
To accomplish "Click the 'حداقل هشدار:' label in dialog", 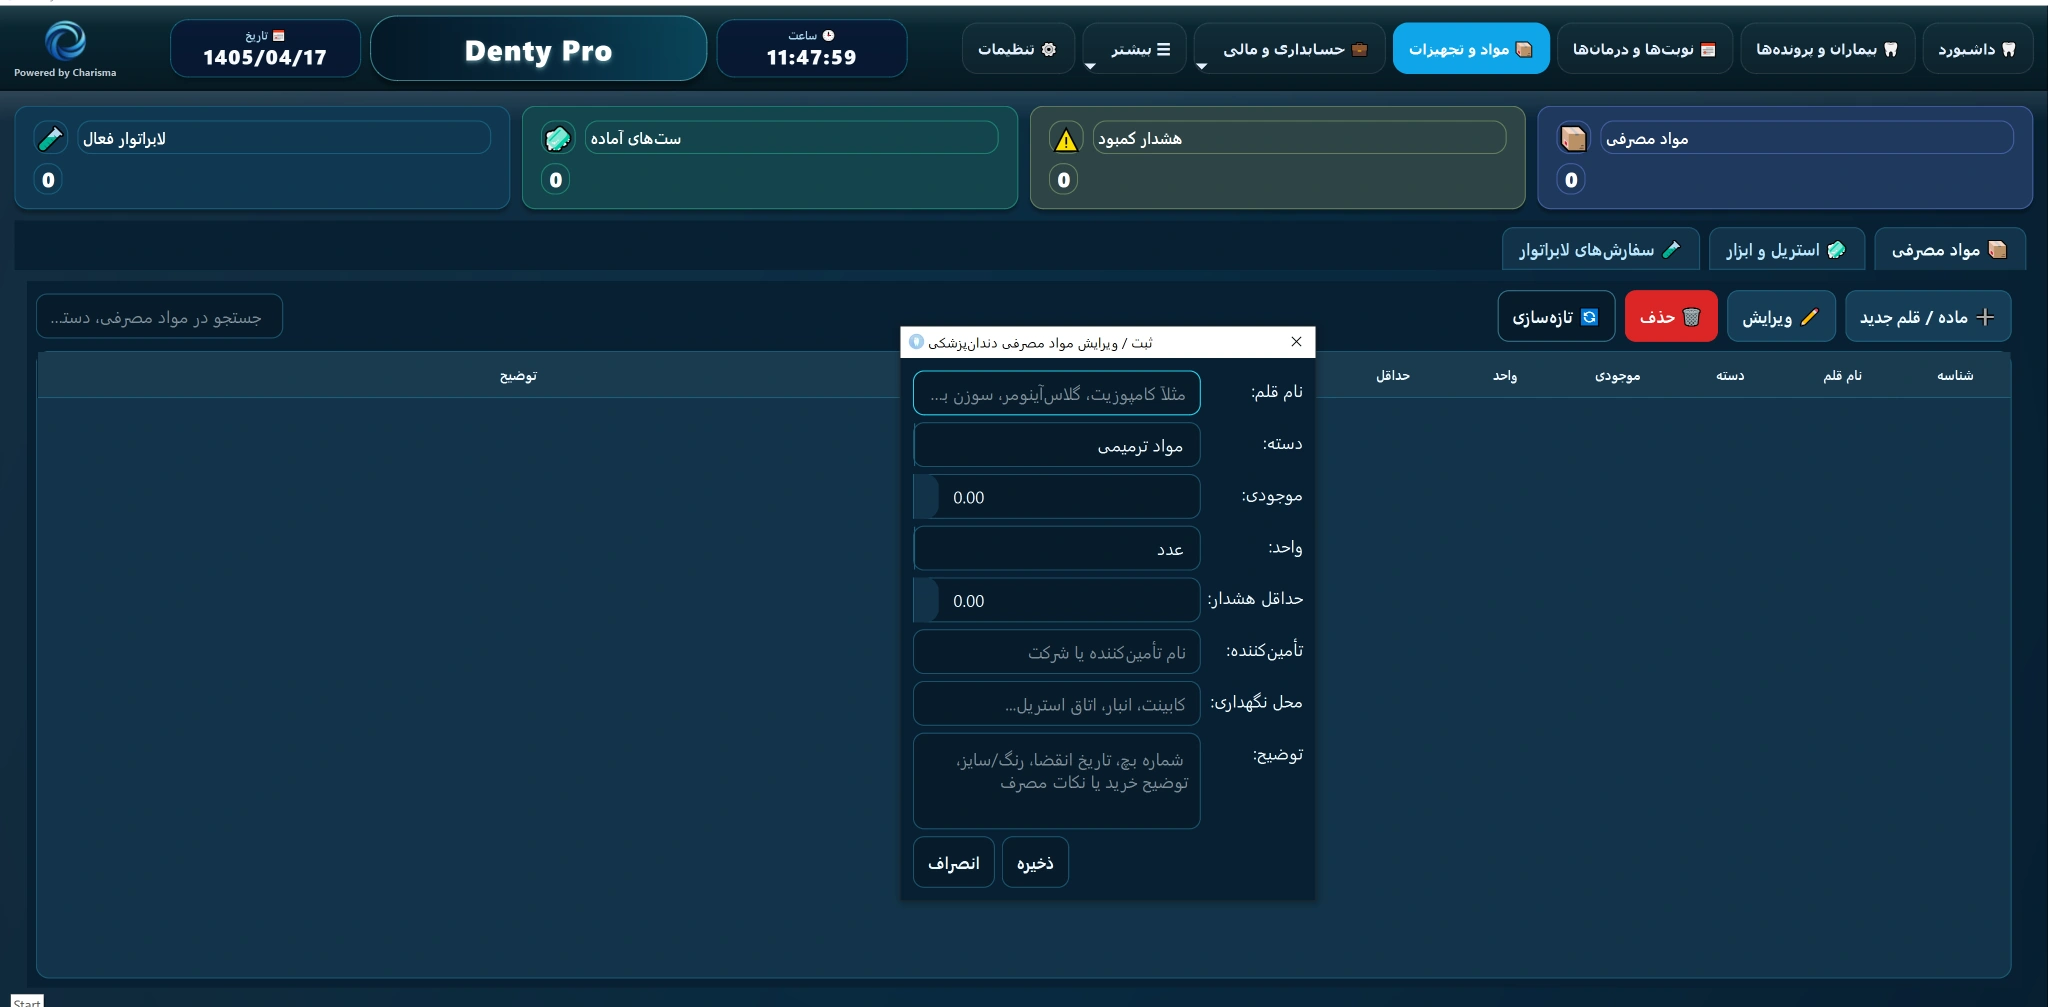I will point(1255,599).
